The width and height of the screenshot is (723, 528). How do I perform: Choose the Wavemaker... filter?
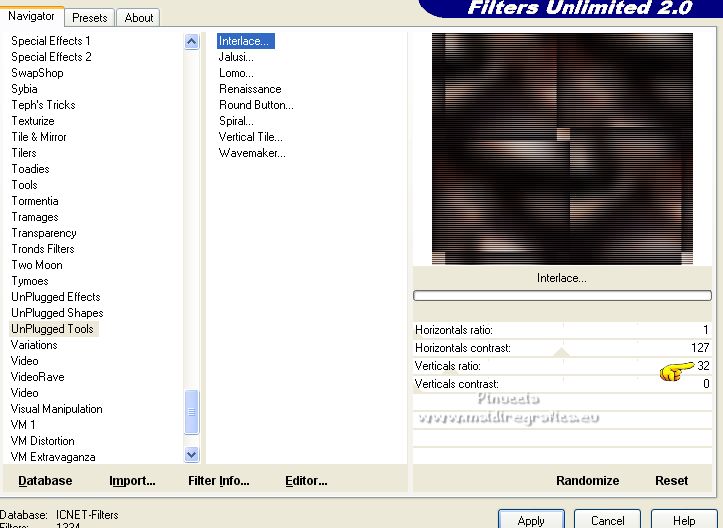coord(252,153)
